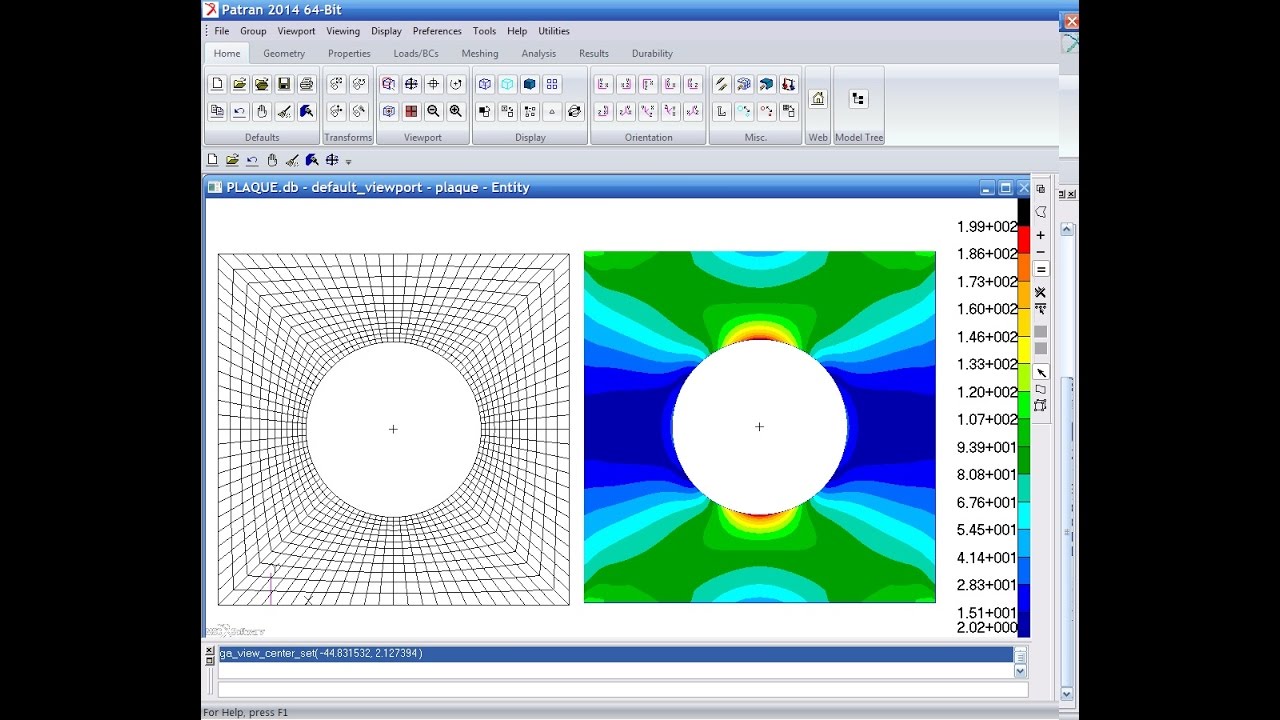Click the 1.99+002 legend value
The height and width of the screenshot is (720, 1280).
tap(987, 227)
